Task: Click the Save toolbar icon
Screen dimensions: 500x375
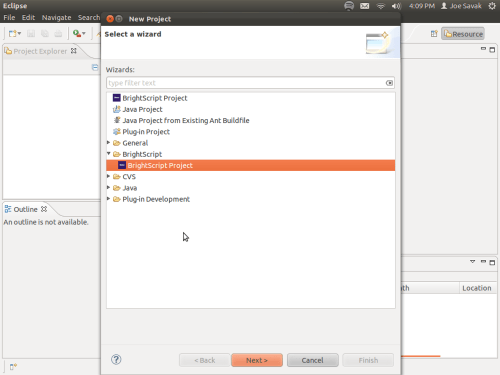Action: click(x=31, y=33)
